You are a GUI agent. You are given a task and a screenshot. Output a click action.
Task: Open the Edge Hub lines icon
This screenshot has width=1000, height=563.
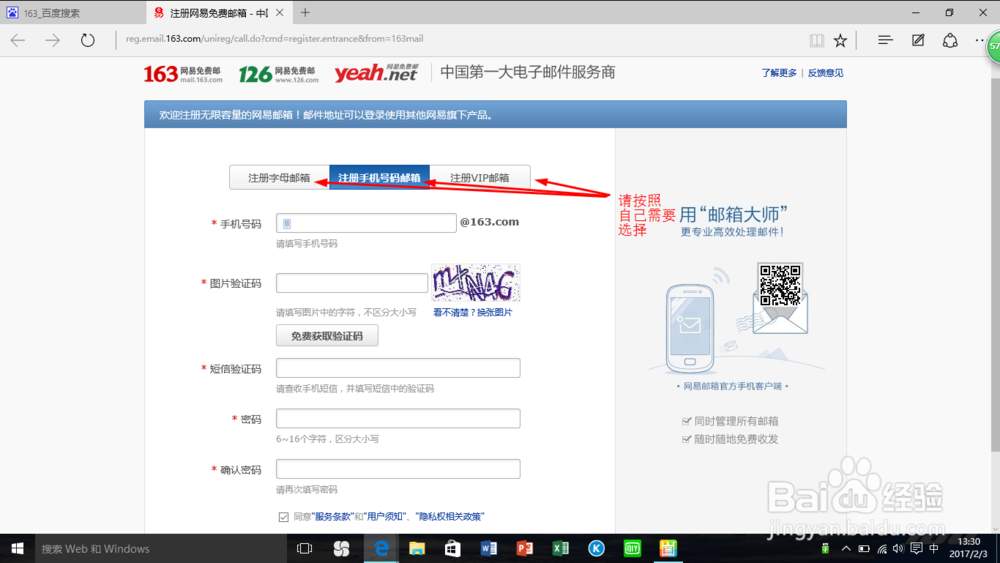pos(885,40)
